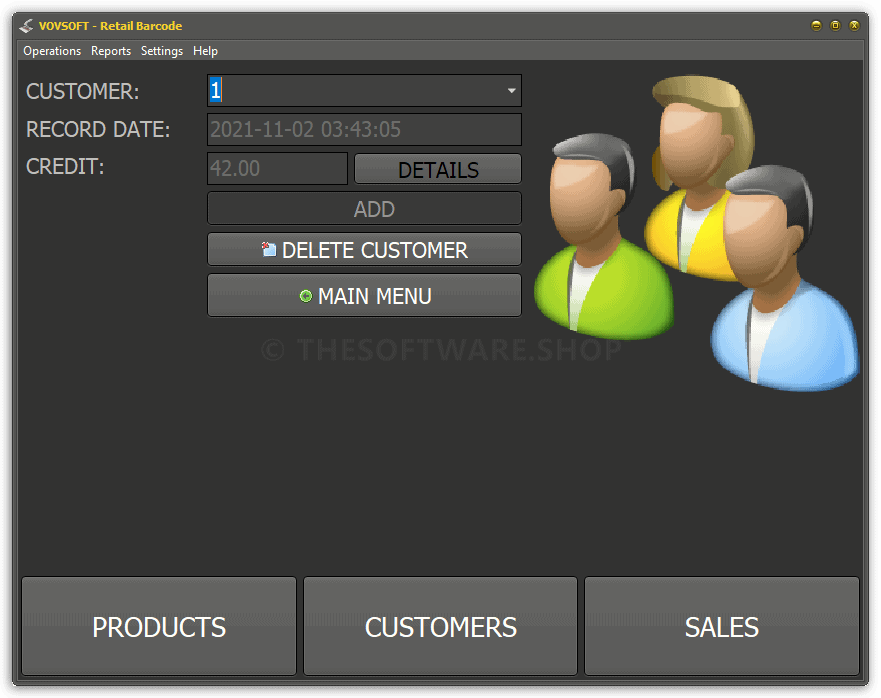The height and width of the screenshot is (698, 881).
Task: Click the Credit amount field
Action: click(x=278, y=168)
